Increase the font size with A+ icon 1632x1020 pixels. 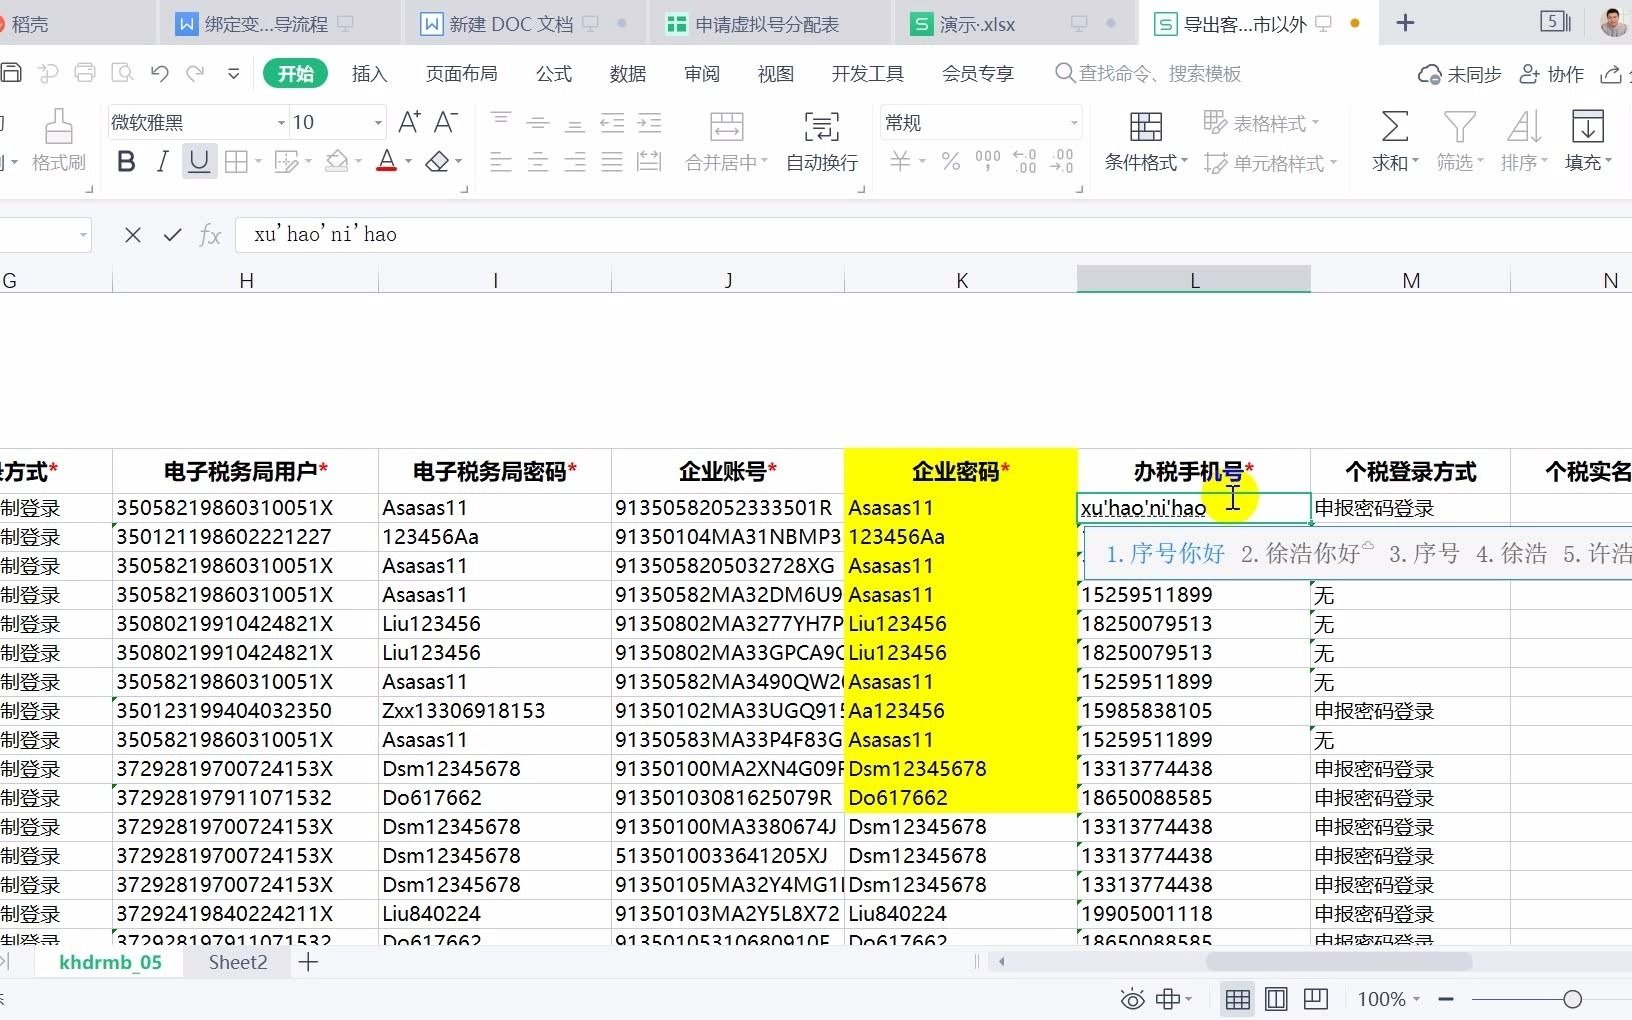point(409,121)
